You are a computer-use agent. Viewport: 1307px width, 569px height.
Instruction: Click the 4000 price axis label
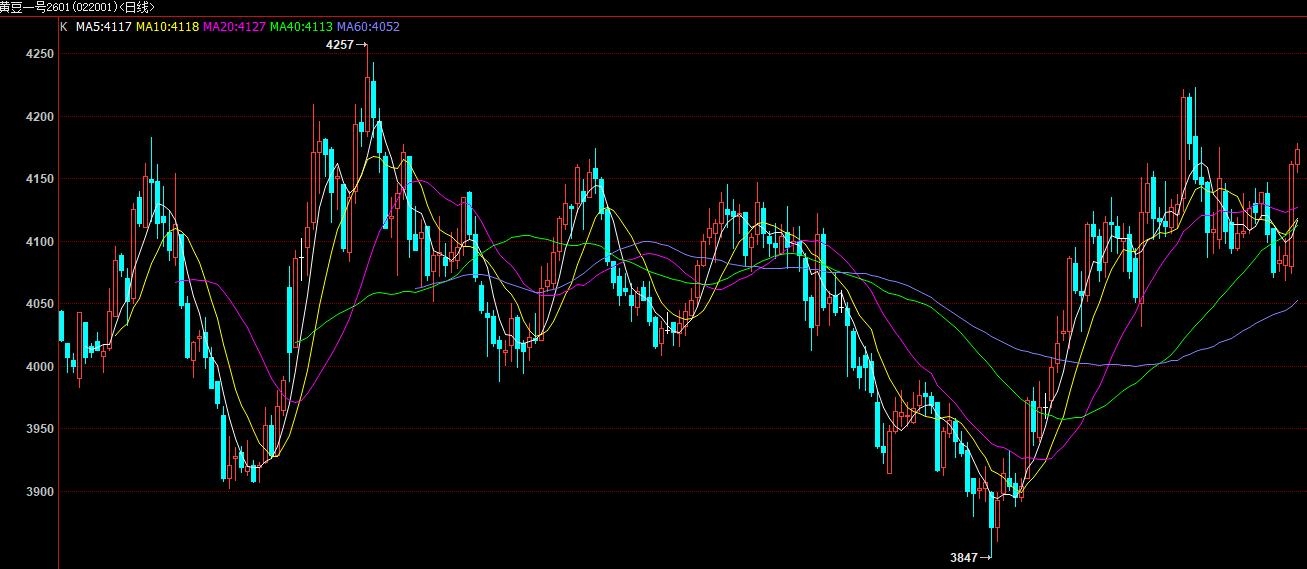pos(40,367)
